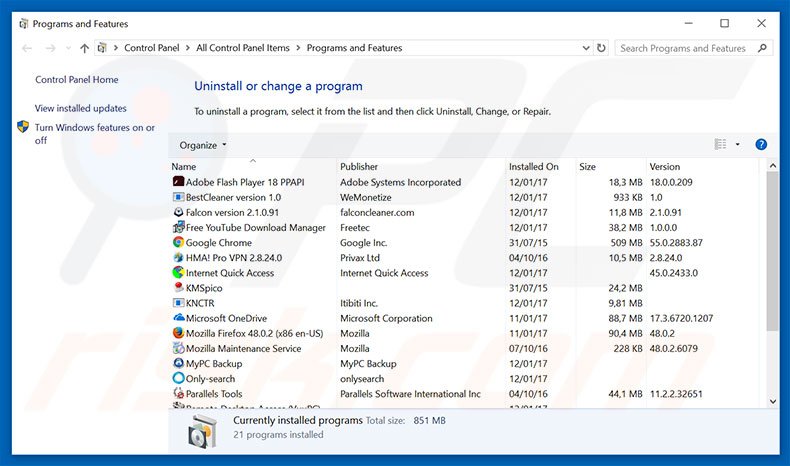Image resolution: width=790 pixels, height=466 pixels.
Task: Click the Falcon version 2.1.0.91 icon
Action: point(178,212)
